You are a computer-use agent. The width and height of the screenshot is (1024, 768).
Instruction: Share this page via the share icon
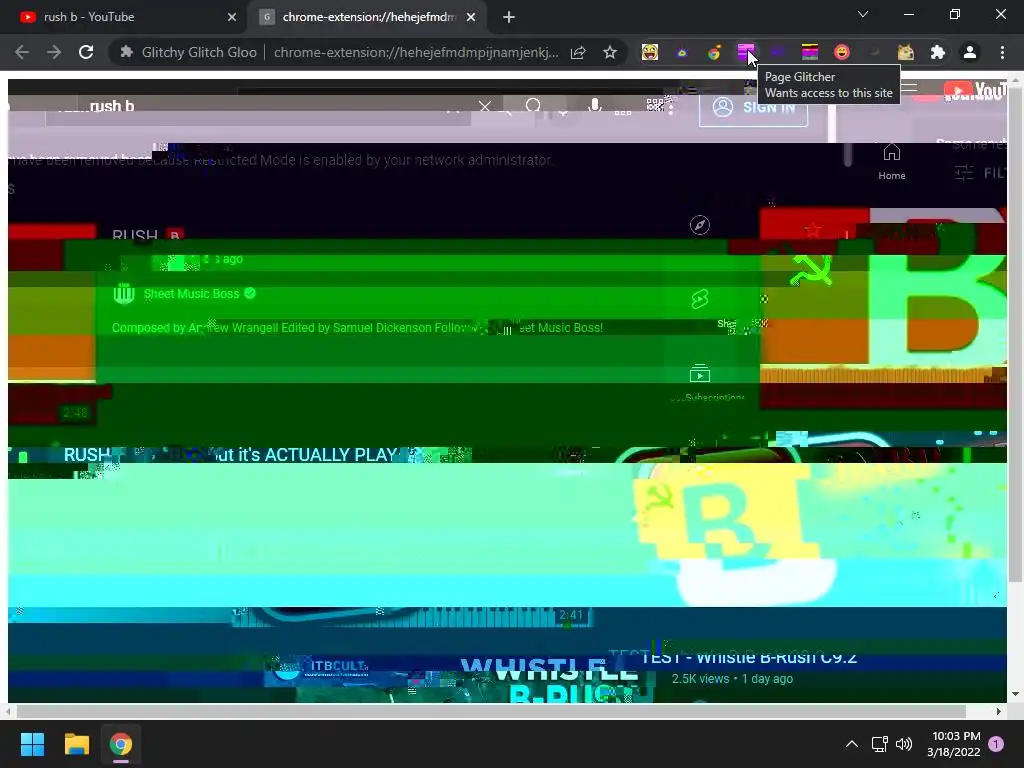(578, 52)
